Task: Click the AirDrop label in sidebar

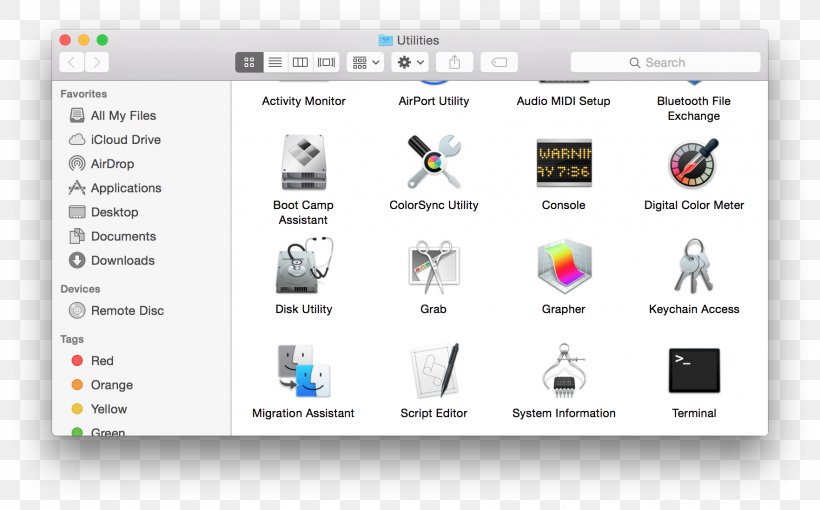Action: tap(112, 164)
